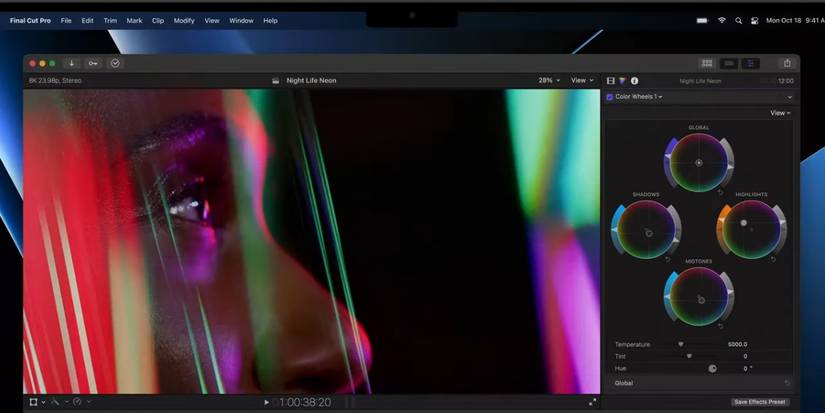This screenshot has width=825, height=413.
Task: Open the Clip menu
Action: [158, 21]
